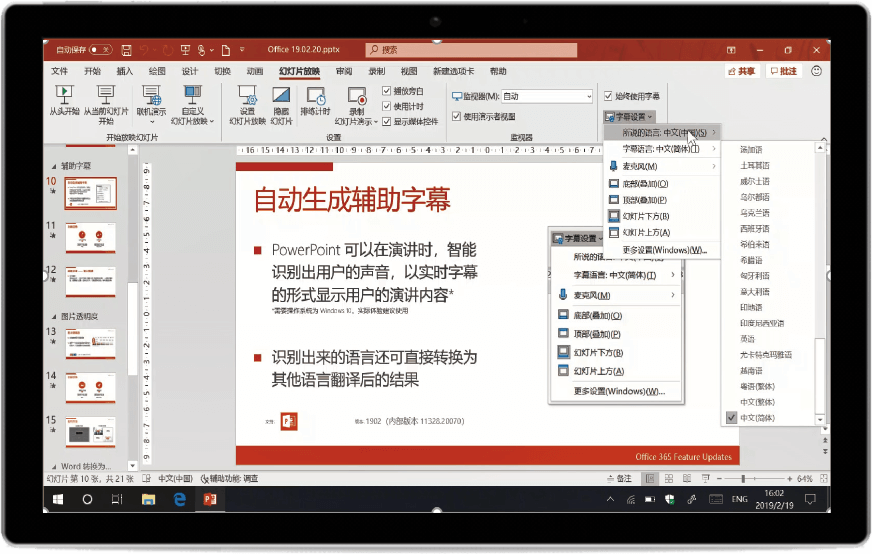Click the Cortana circle on taskbar
Viewport: 872px width, 554px height.
click(87, 499)
